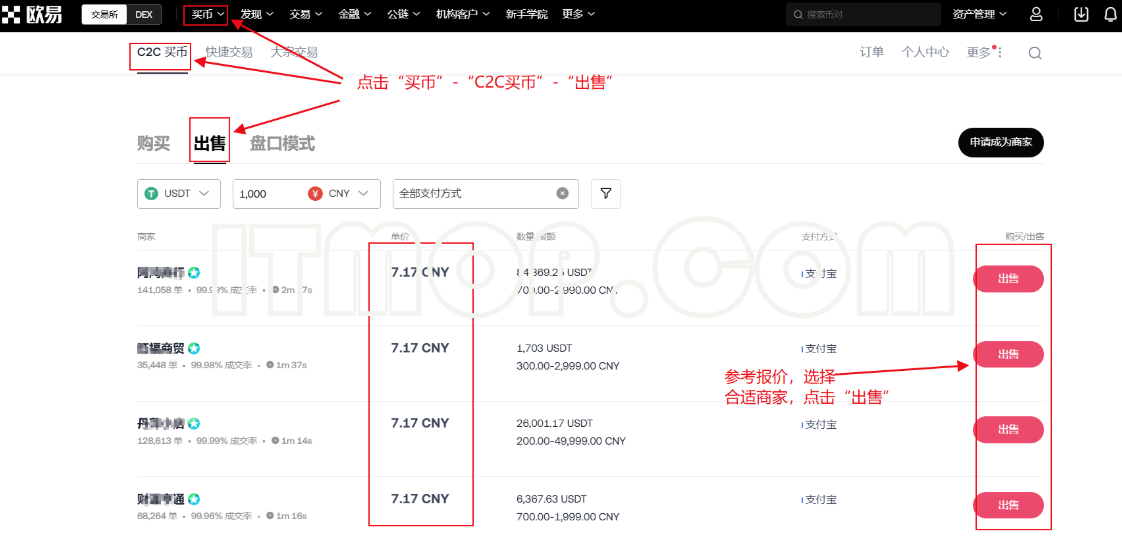The width and height of the screenshot is (1122, 548).
Task: Click 出售 for the first merchant
Action: click(x=1008, y=279)
